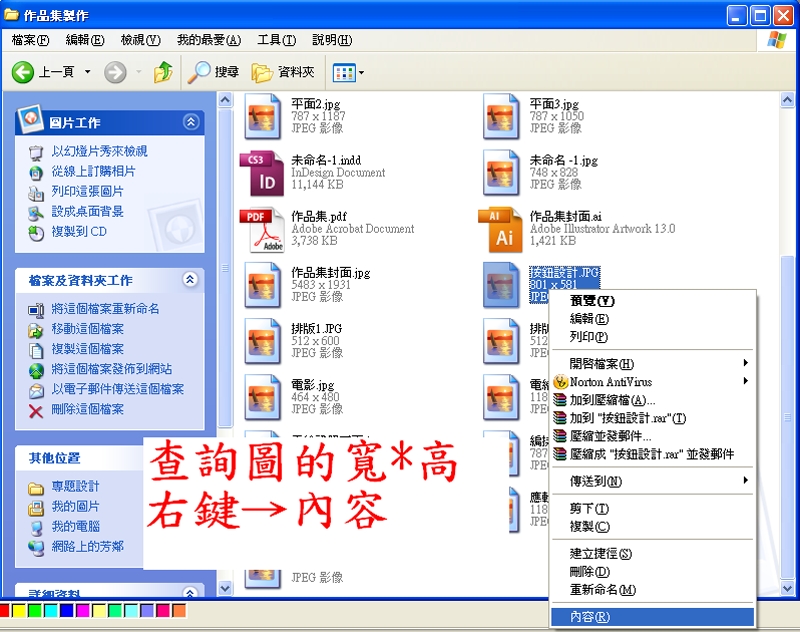Toggle the Folders (資料夾) pane button
This screenshot has width=800, height=632.
coord(284,72)
